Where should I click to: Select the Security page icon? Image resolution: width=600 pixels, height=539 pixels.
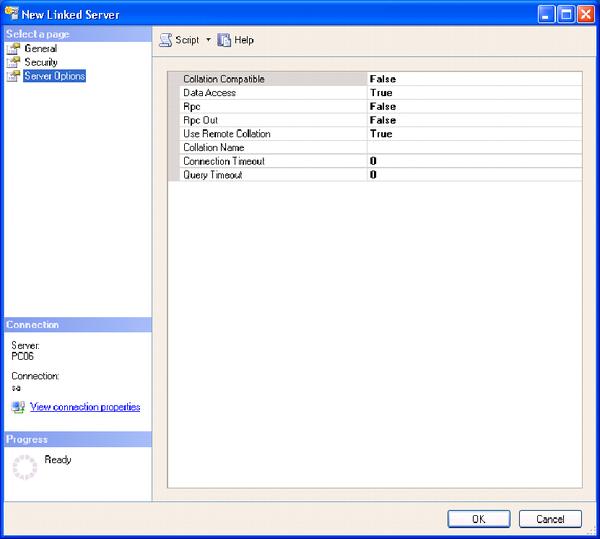[13, 62]
